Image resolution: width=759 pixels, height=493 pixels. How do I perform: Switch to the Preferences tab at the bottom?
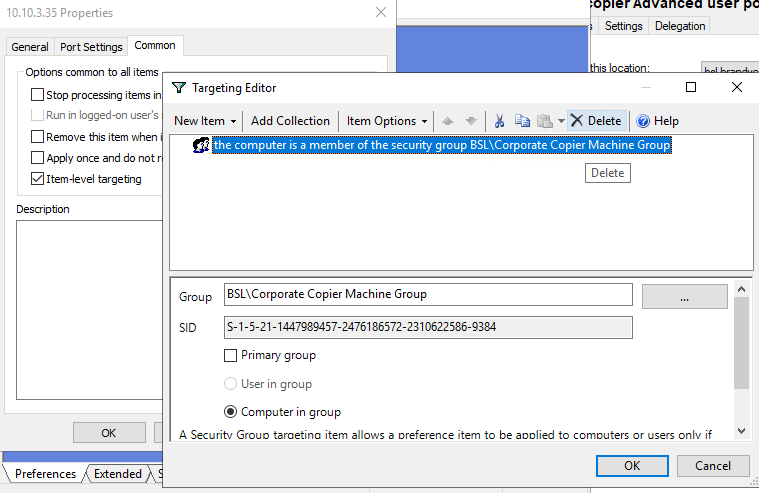(46, 474)
